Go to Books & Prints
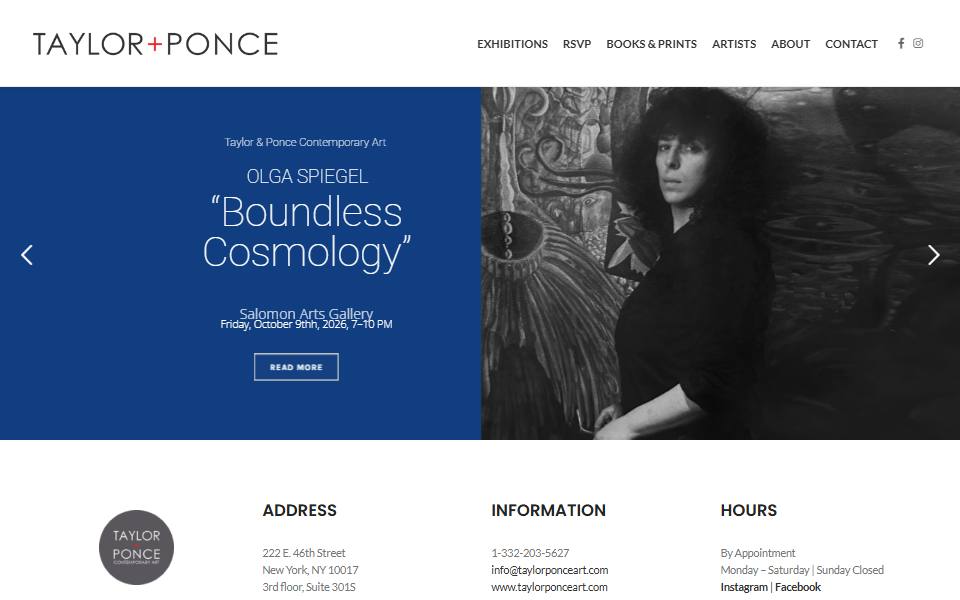The width and height of the screenshot is (960, 600). tap(651, 44)
